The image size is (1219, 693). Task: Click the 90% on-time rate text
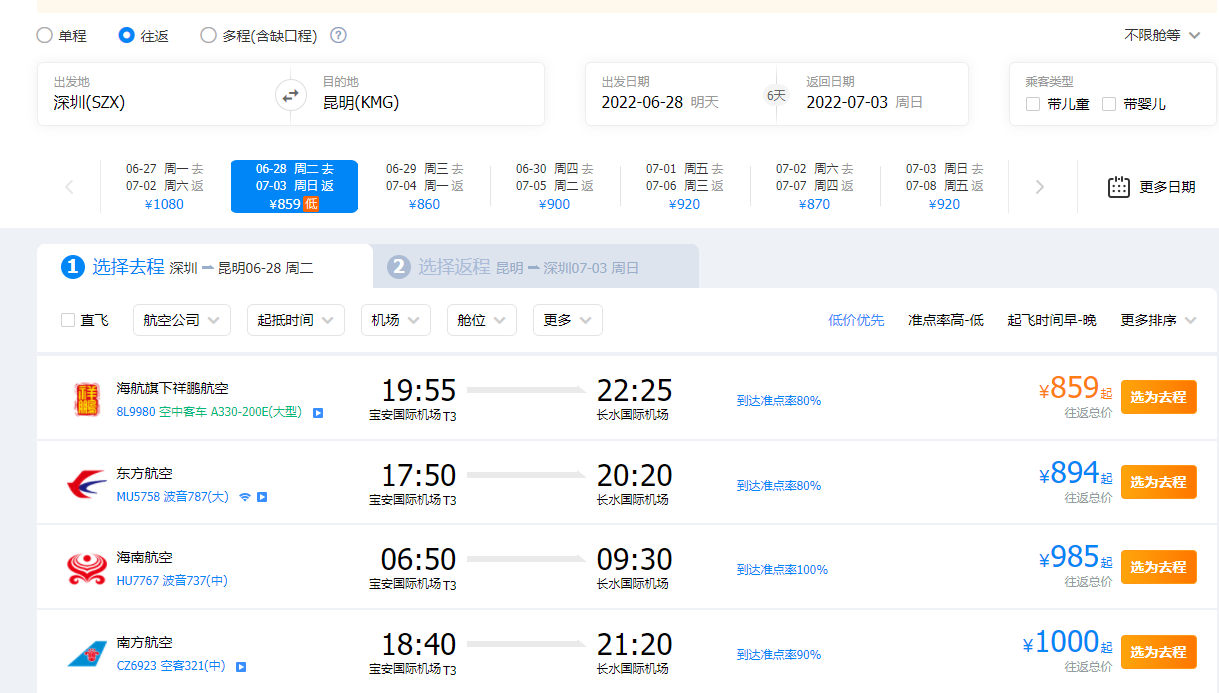(779, 655)
